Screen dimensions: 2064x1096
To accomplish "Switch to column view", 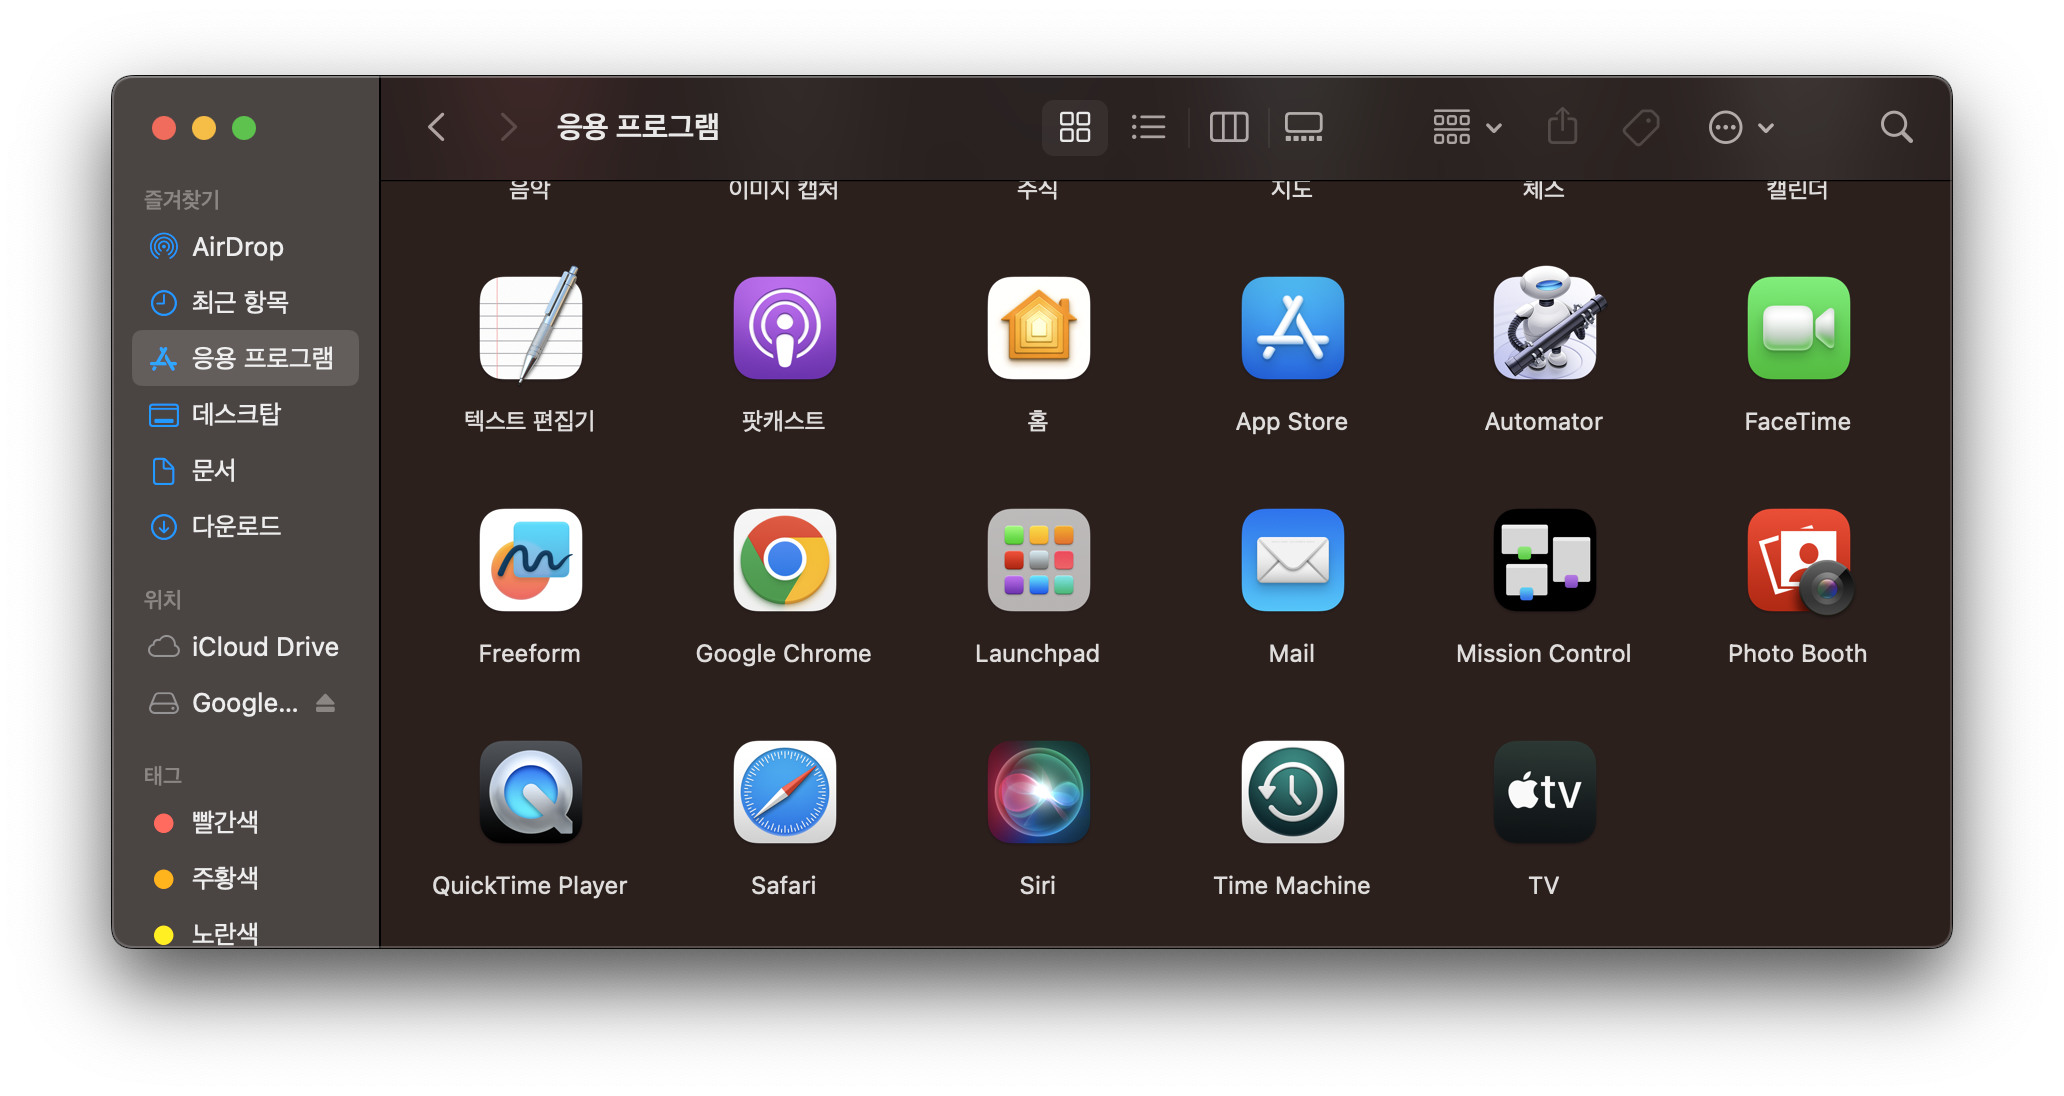I will coord(1228,127).
